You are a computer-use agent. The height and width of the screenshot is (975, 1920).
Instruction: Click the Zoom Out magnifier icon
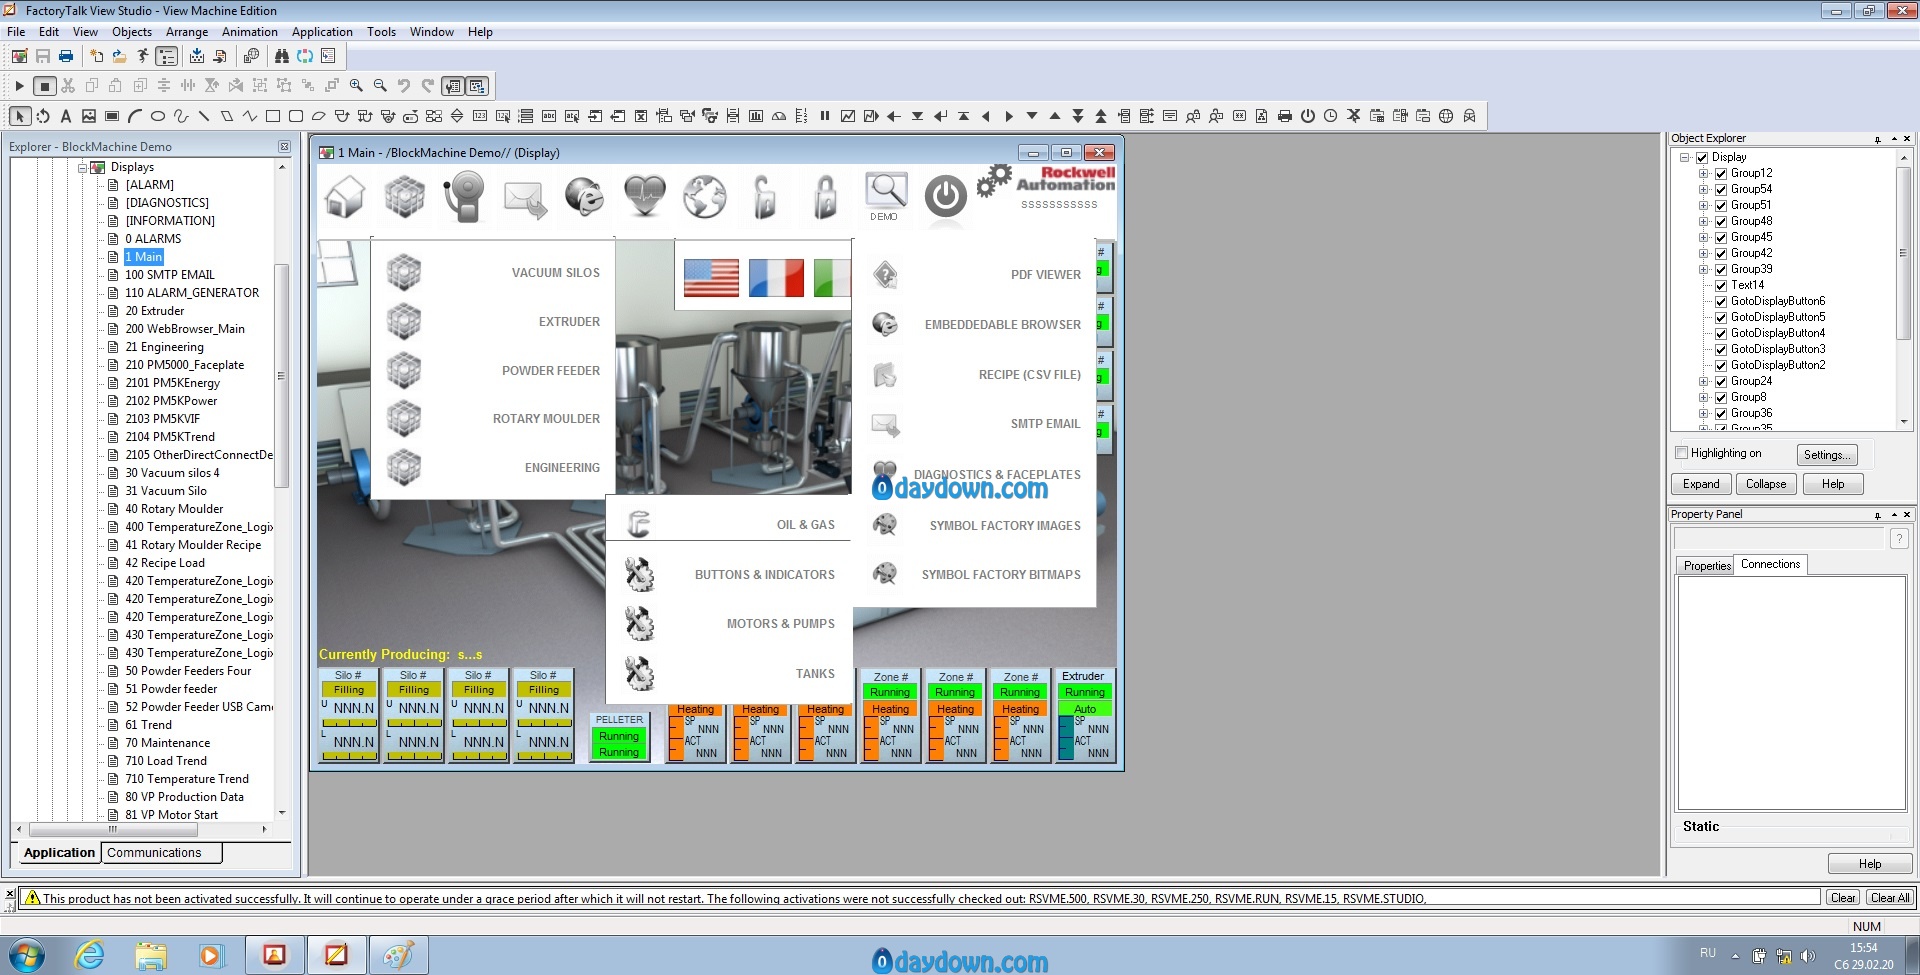click(380, 86)
